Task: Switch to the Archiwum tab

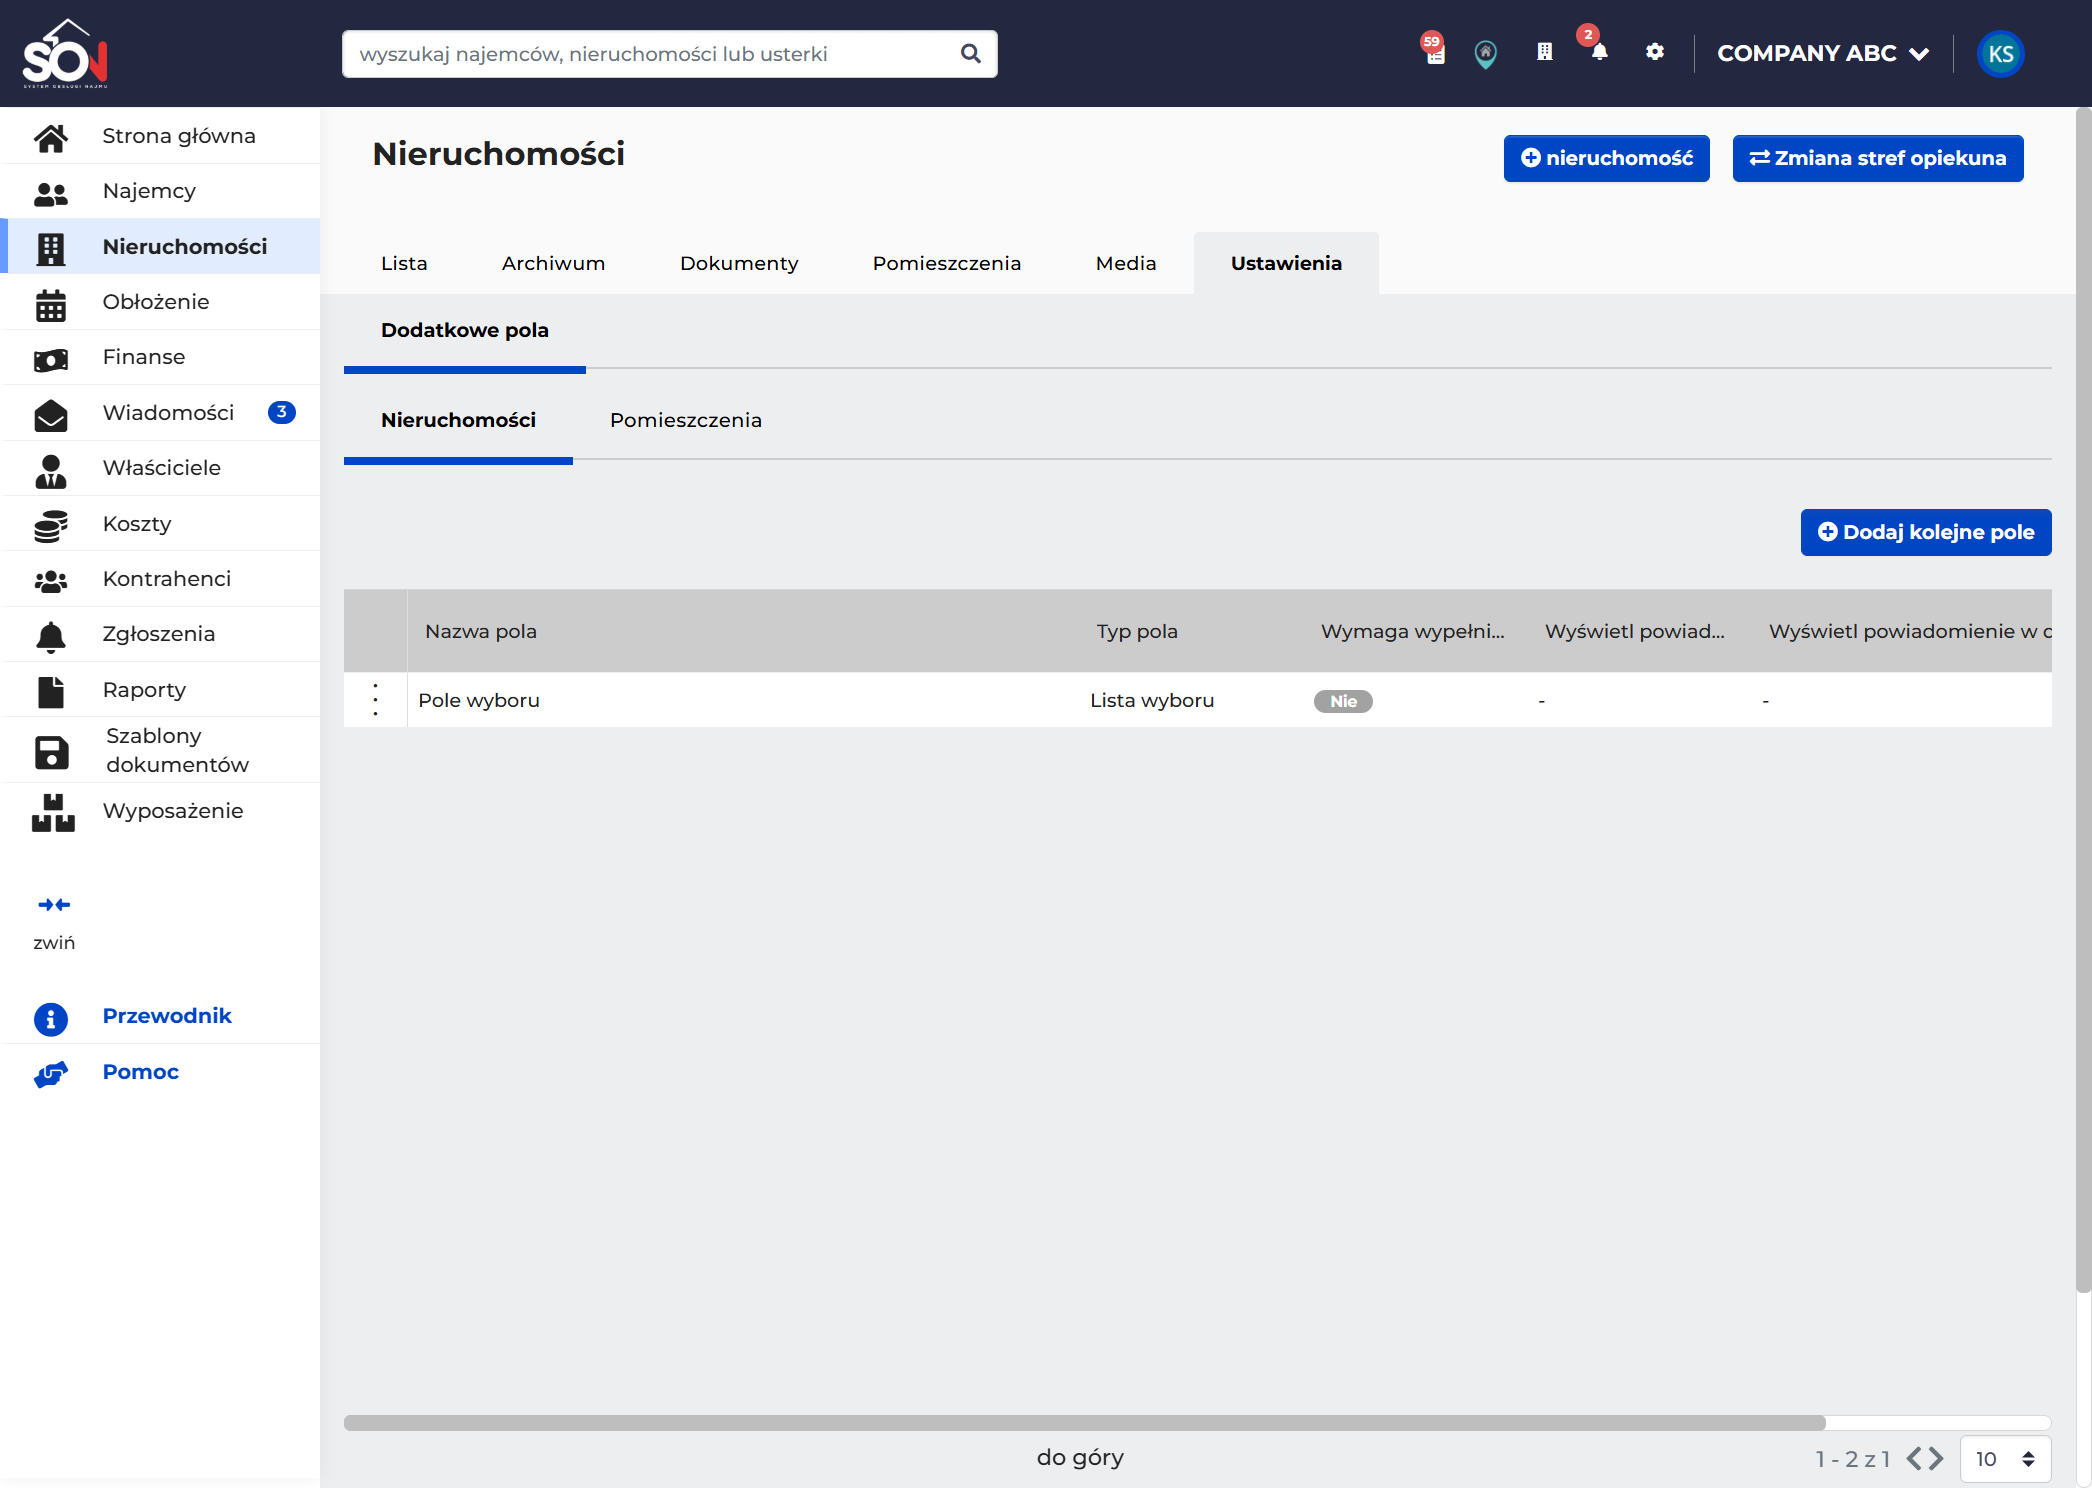Action: tap(553, 263)
